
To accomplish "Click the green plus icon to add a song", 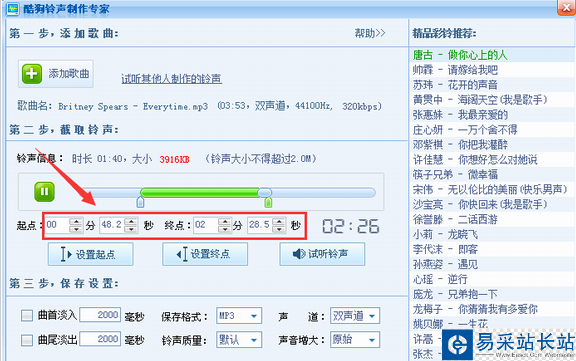I will pyautogui.click(x=32, y=73).
